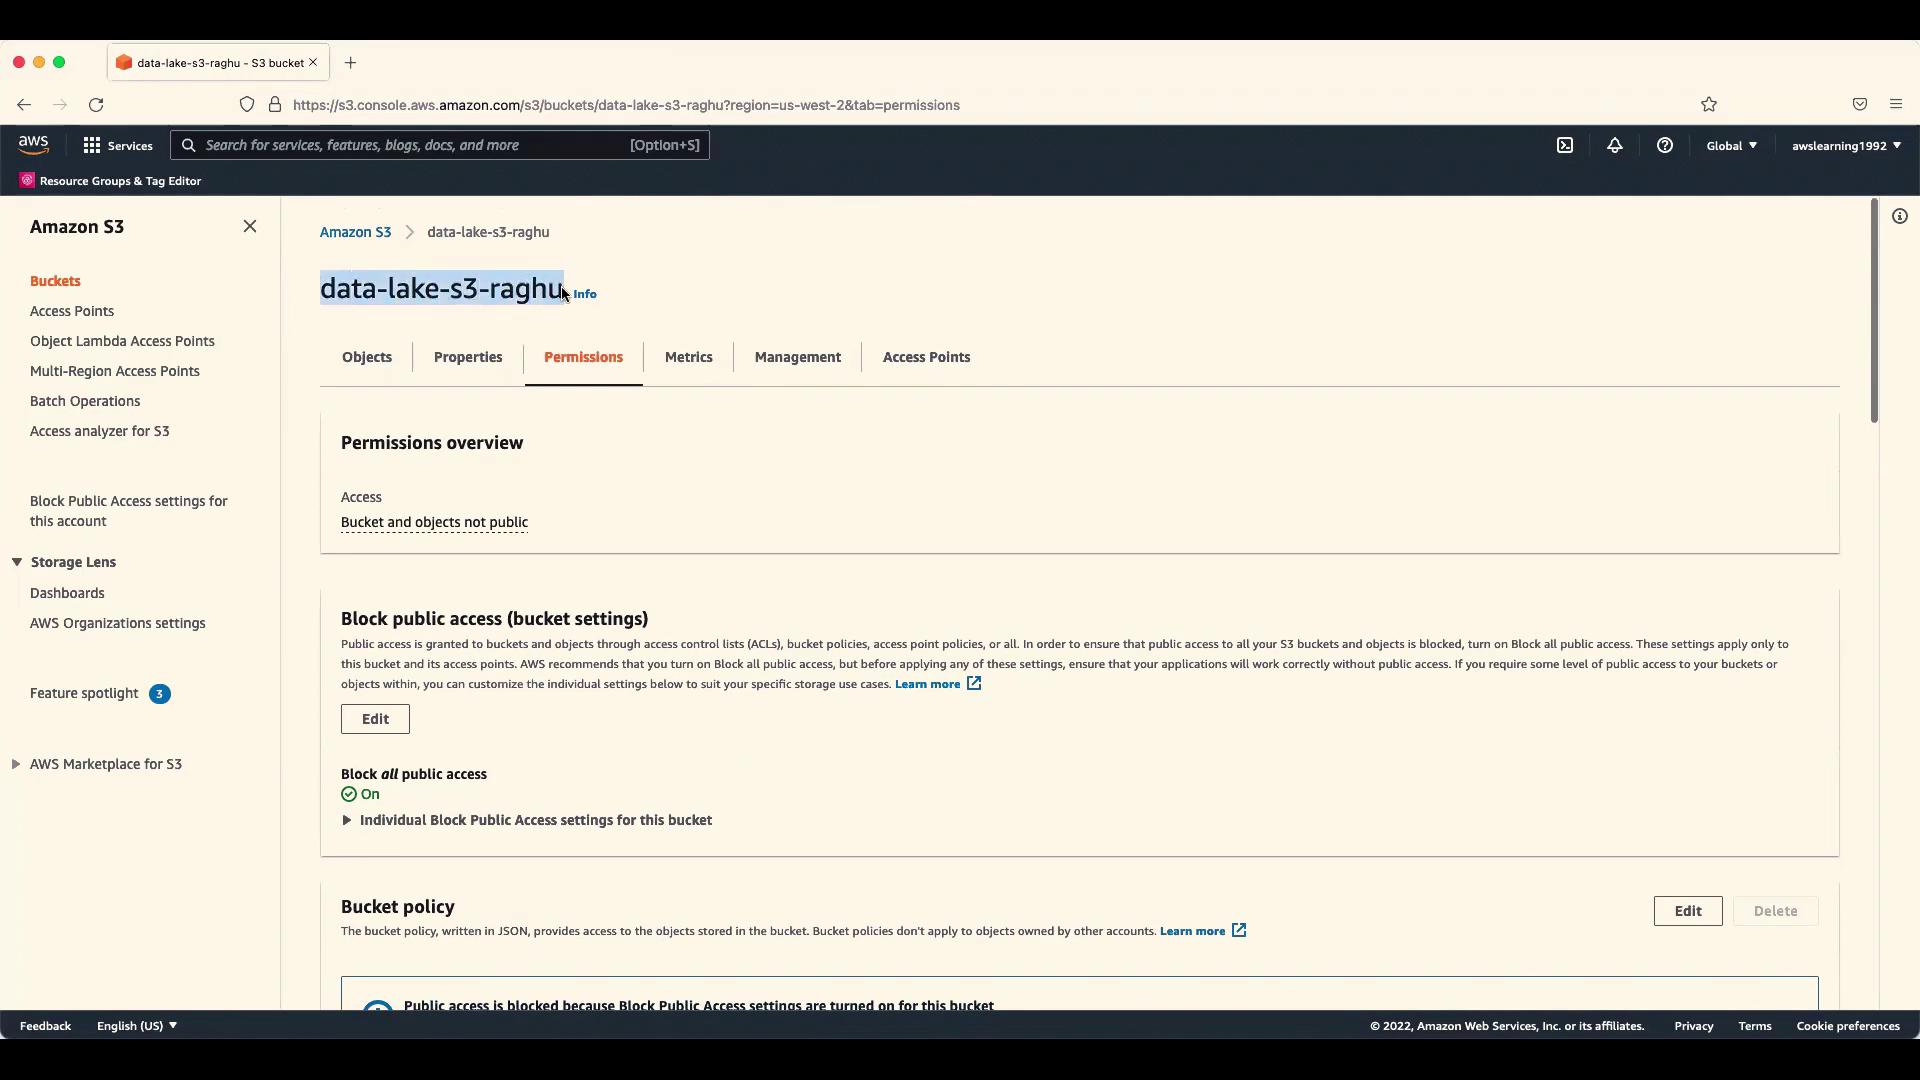Switch to the Properties tab
This screenshot has width=1920, height=1080.
468,357
